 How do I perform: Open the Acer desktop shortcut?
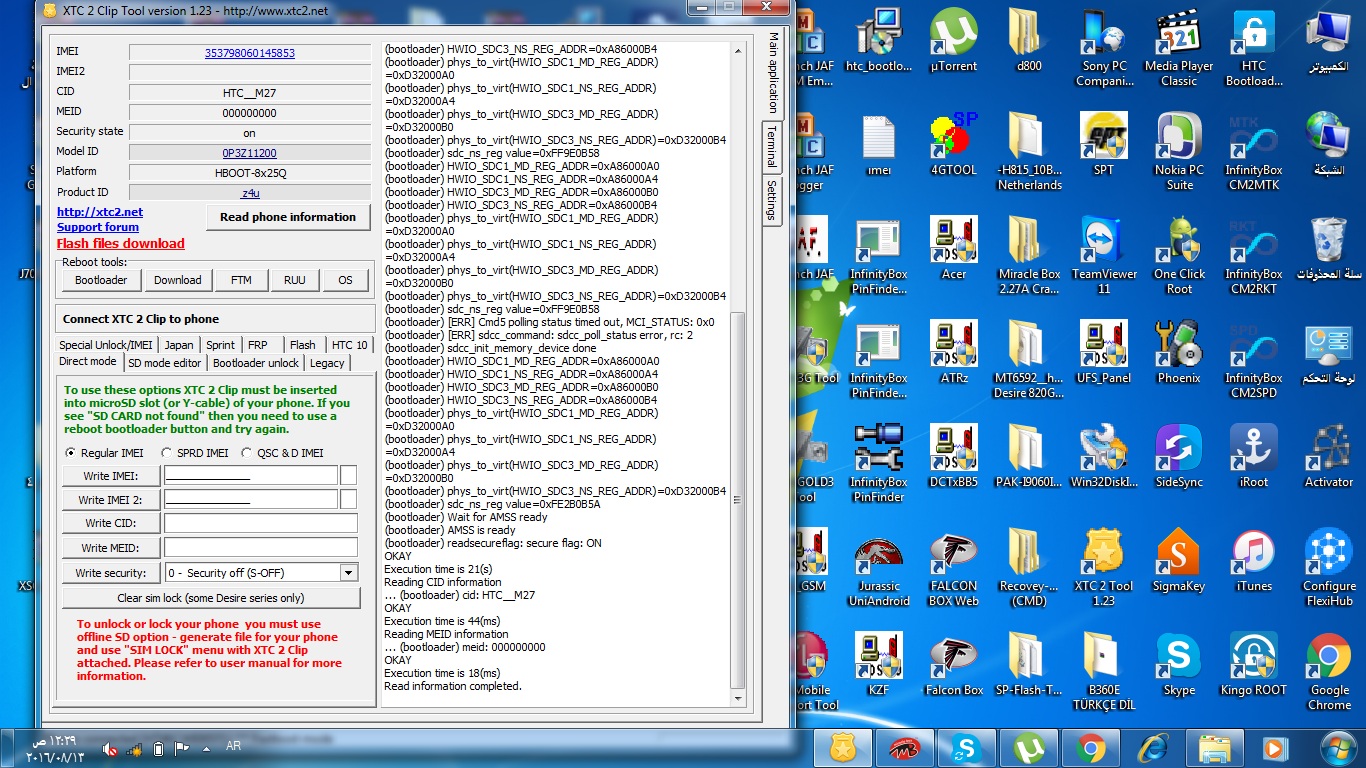[x=953, y=248]
